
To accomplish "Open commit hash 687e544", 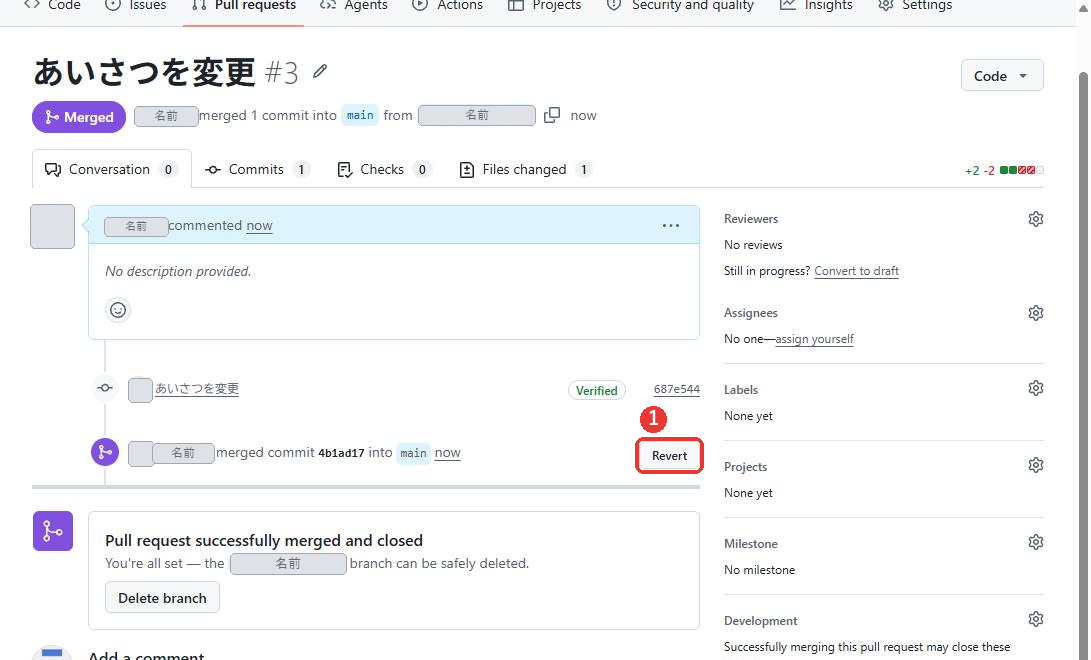I will click(676, 389).
